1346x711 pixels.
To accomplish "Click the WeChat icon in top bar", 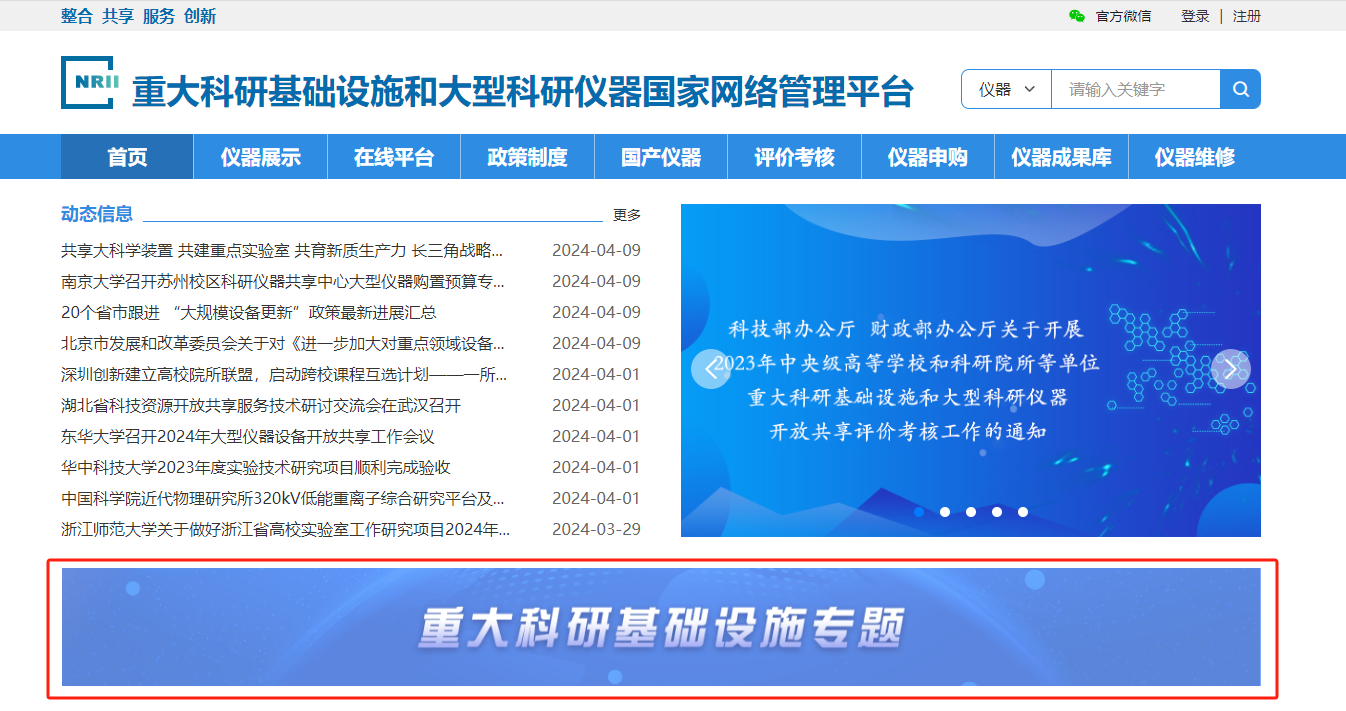I will pyautogui.click(x=1076, y=16).
